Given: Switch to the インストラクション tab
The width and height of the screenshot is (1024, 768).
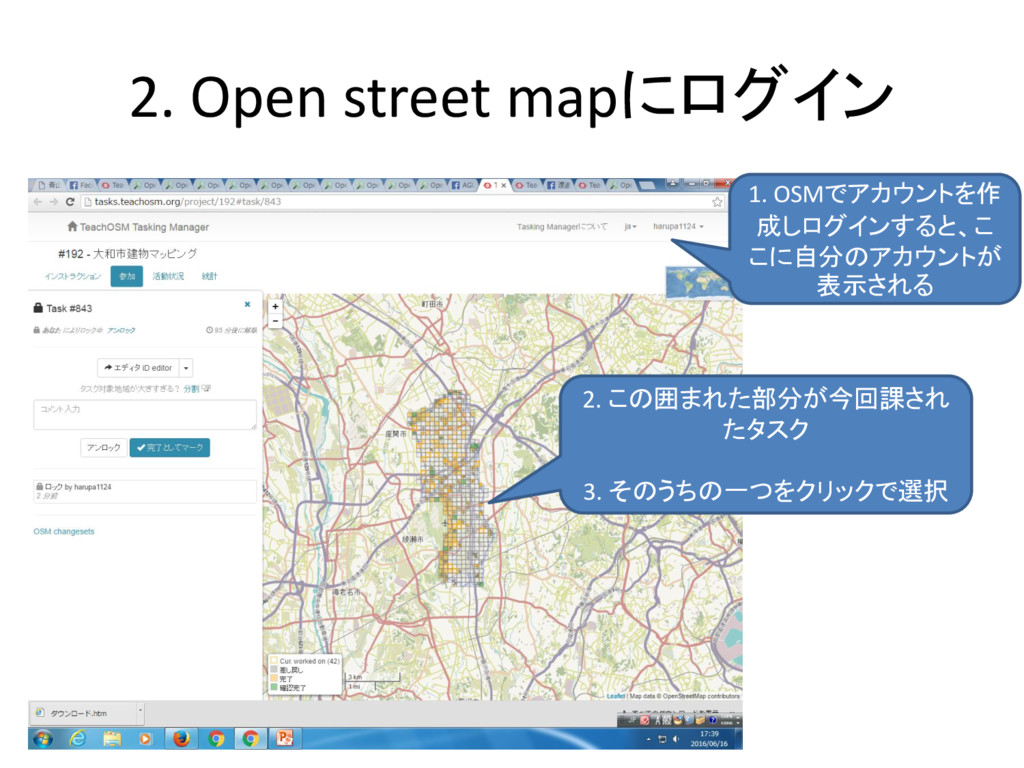Looking at the screenshot, I should pyautogui.click(x=72, y=276).
